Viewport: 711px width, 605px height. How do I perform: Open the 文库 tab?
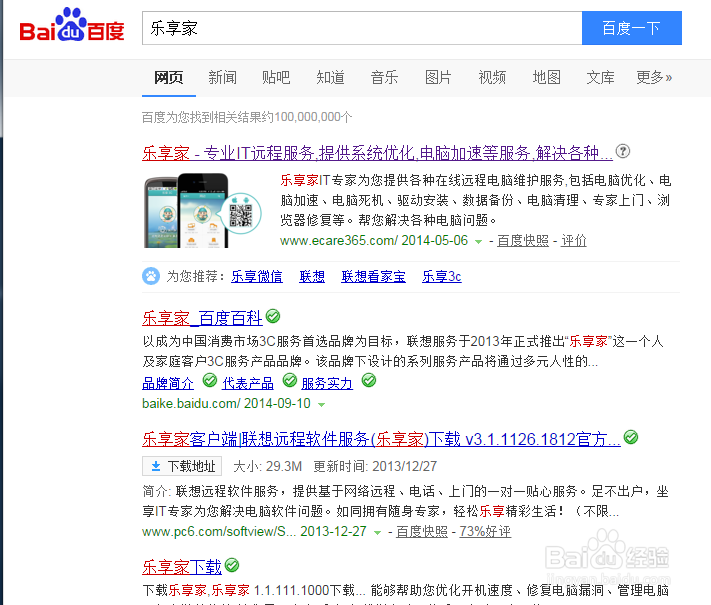point(600,78)
